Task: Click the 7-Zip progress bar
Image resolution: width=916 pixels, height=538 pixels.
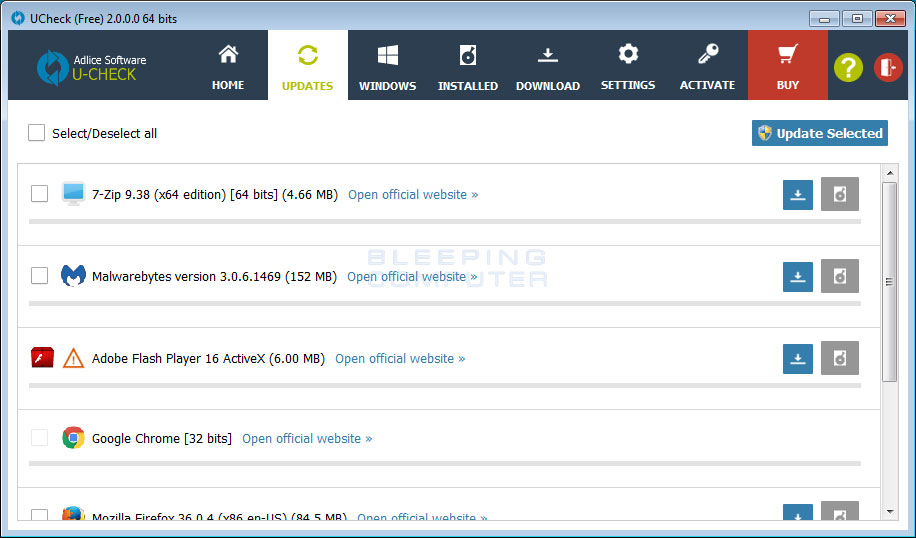Action: coord(445,221)
